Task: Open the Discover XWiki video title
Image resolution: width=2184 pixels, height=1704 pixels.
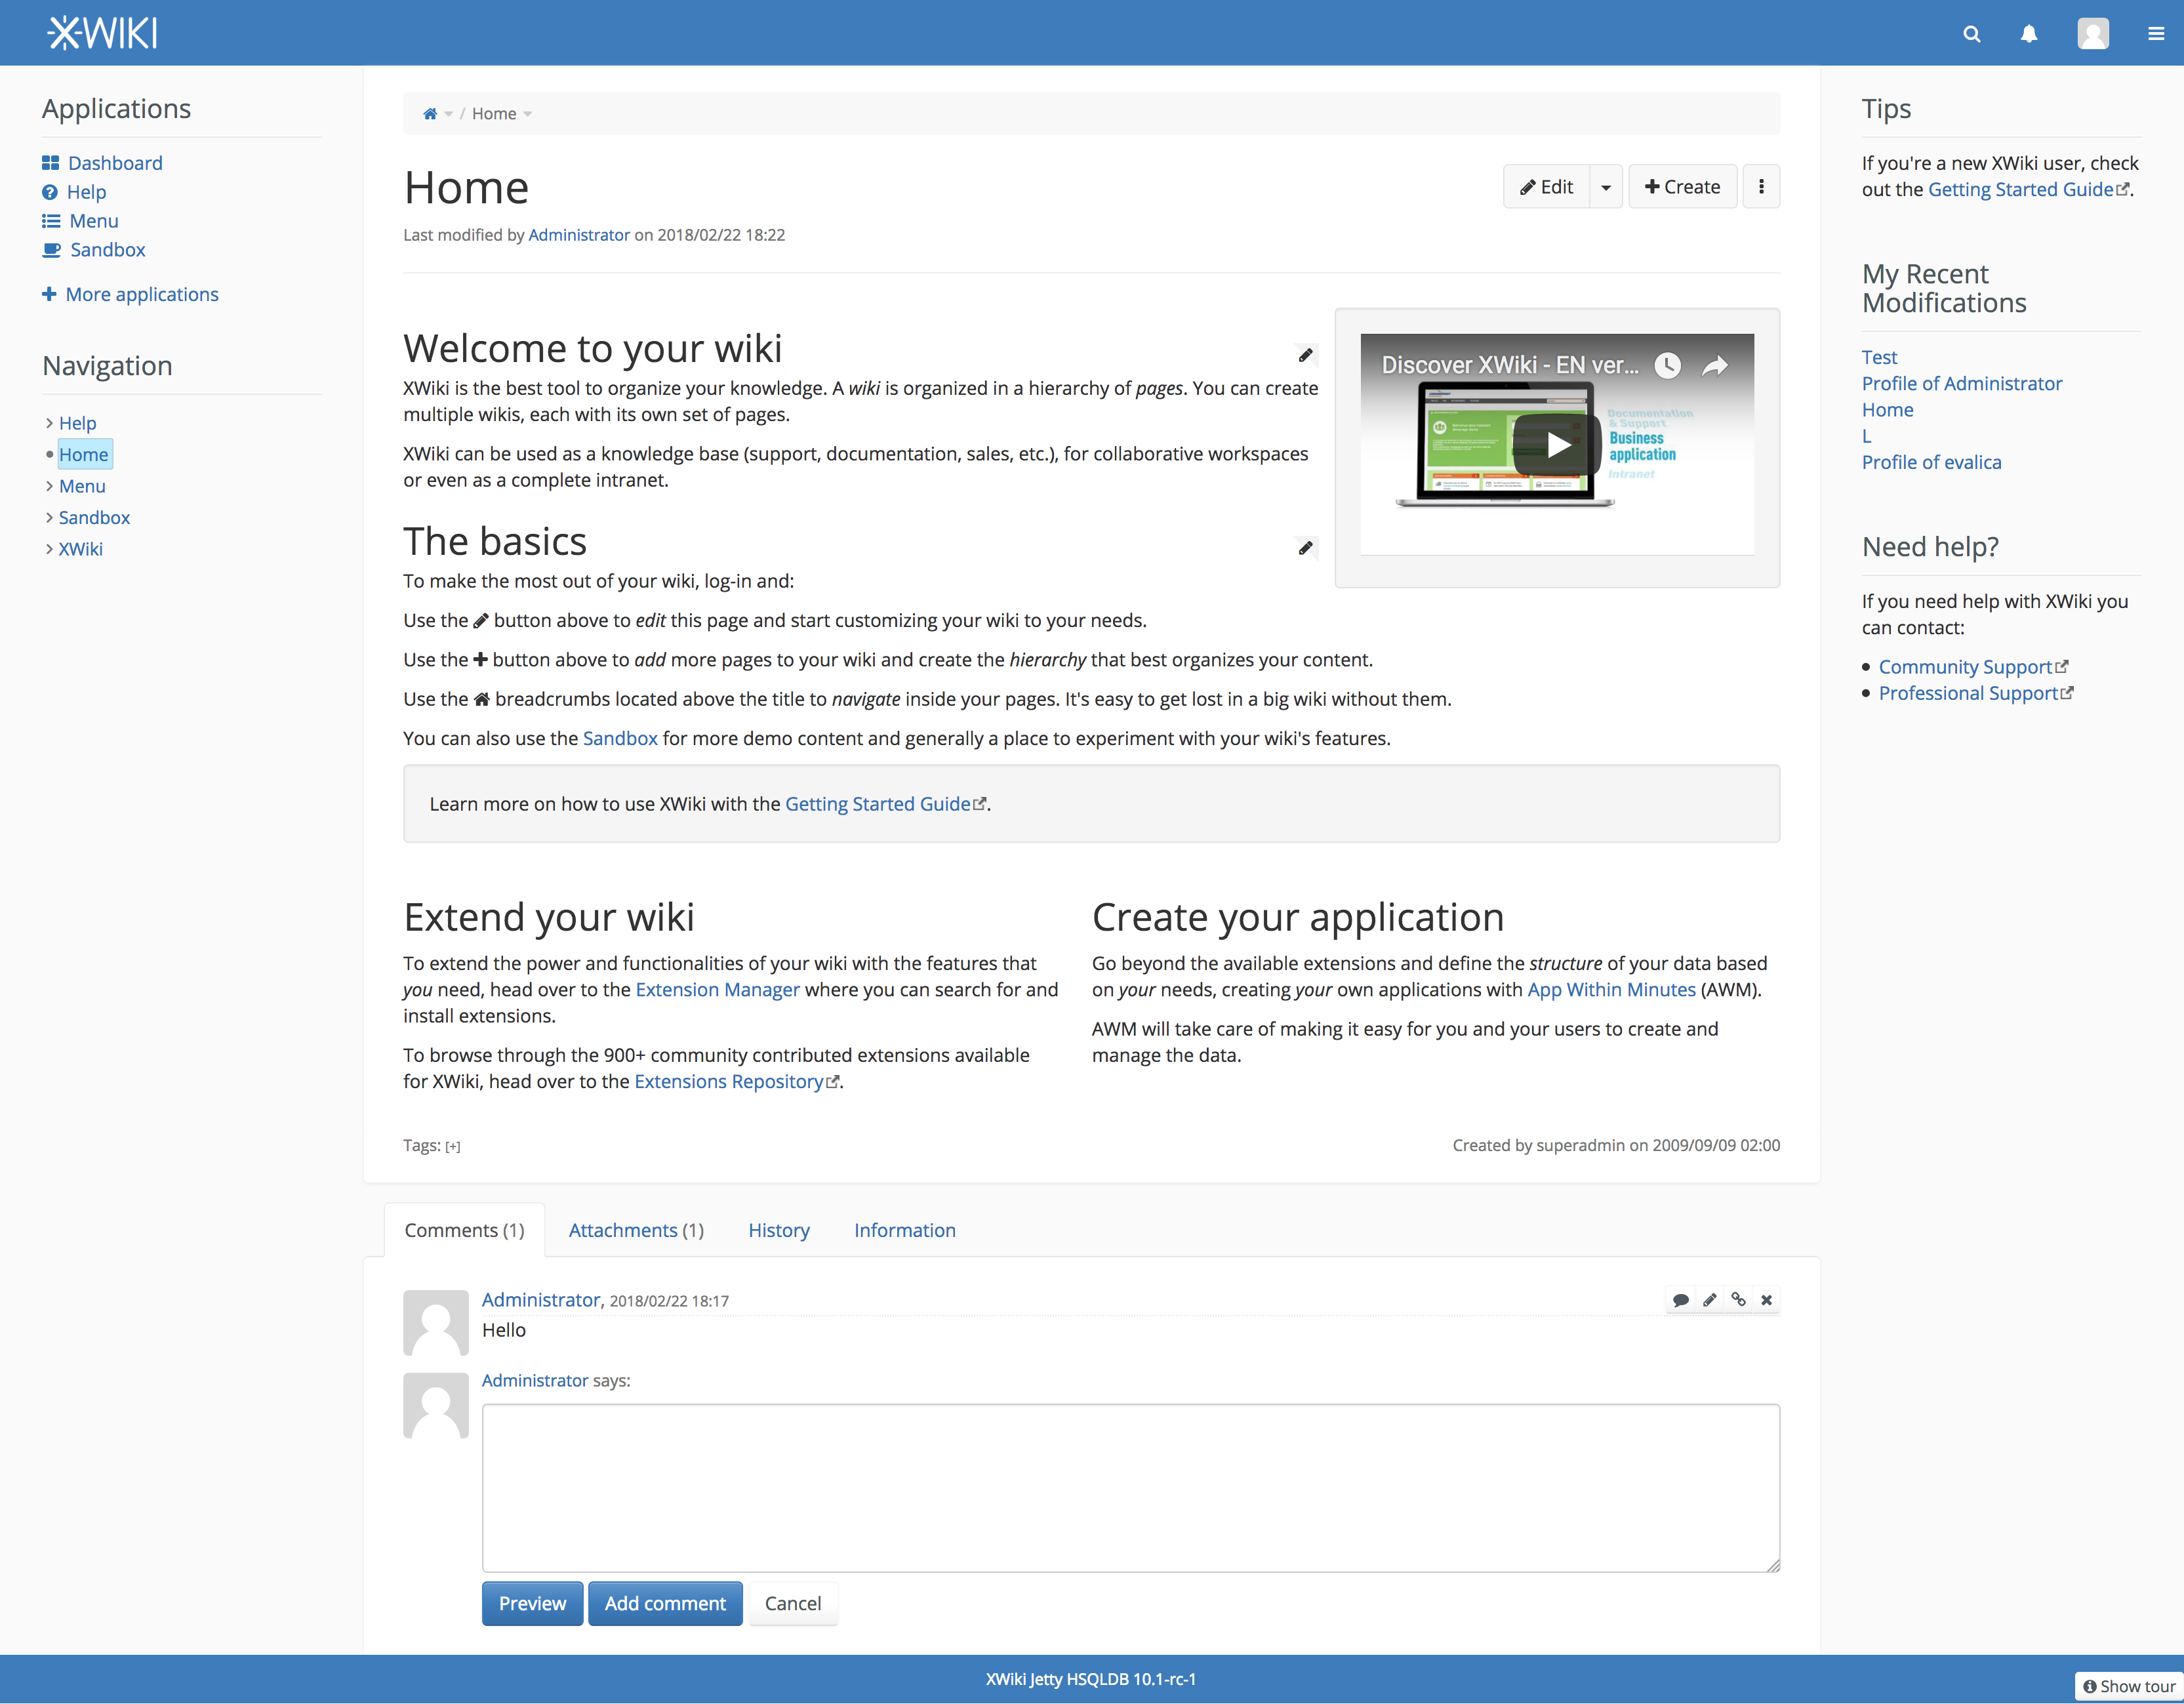Action: point(1510,365)
